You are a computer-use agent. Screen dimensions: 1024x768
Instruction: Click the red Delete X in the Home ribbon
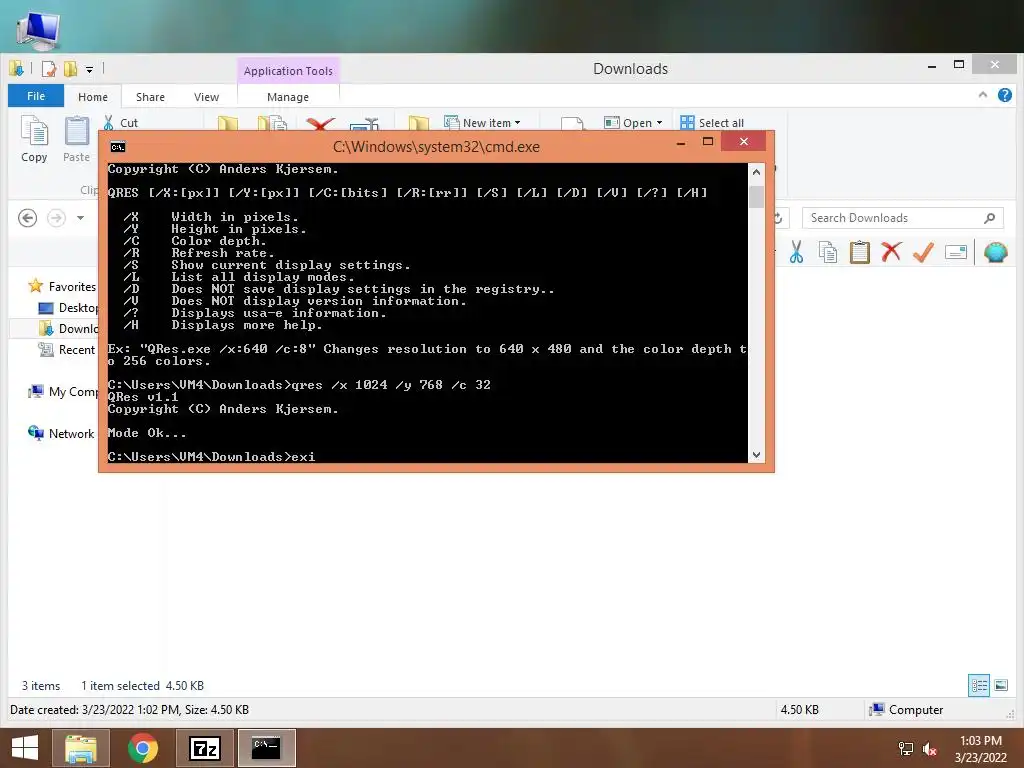point(320,124)
